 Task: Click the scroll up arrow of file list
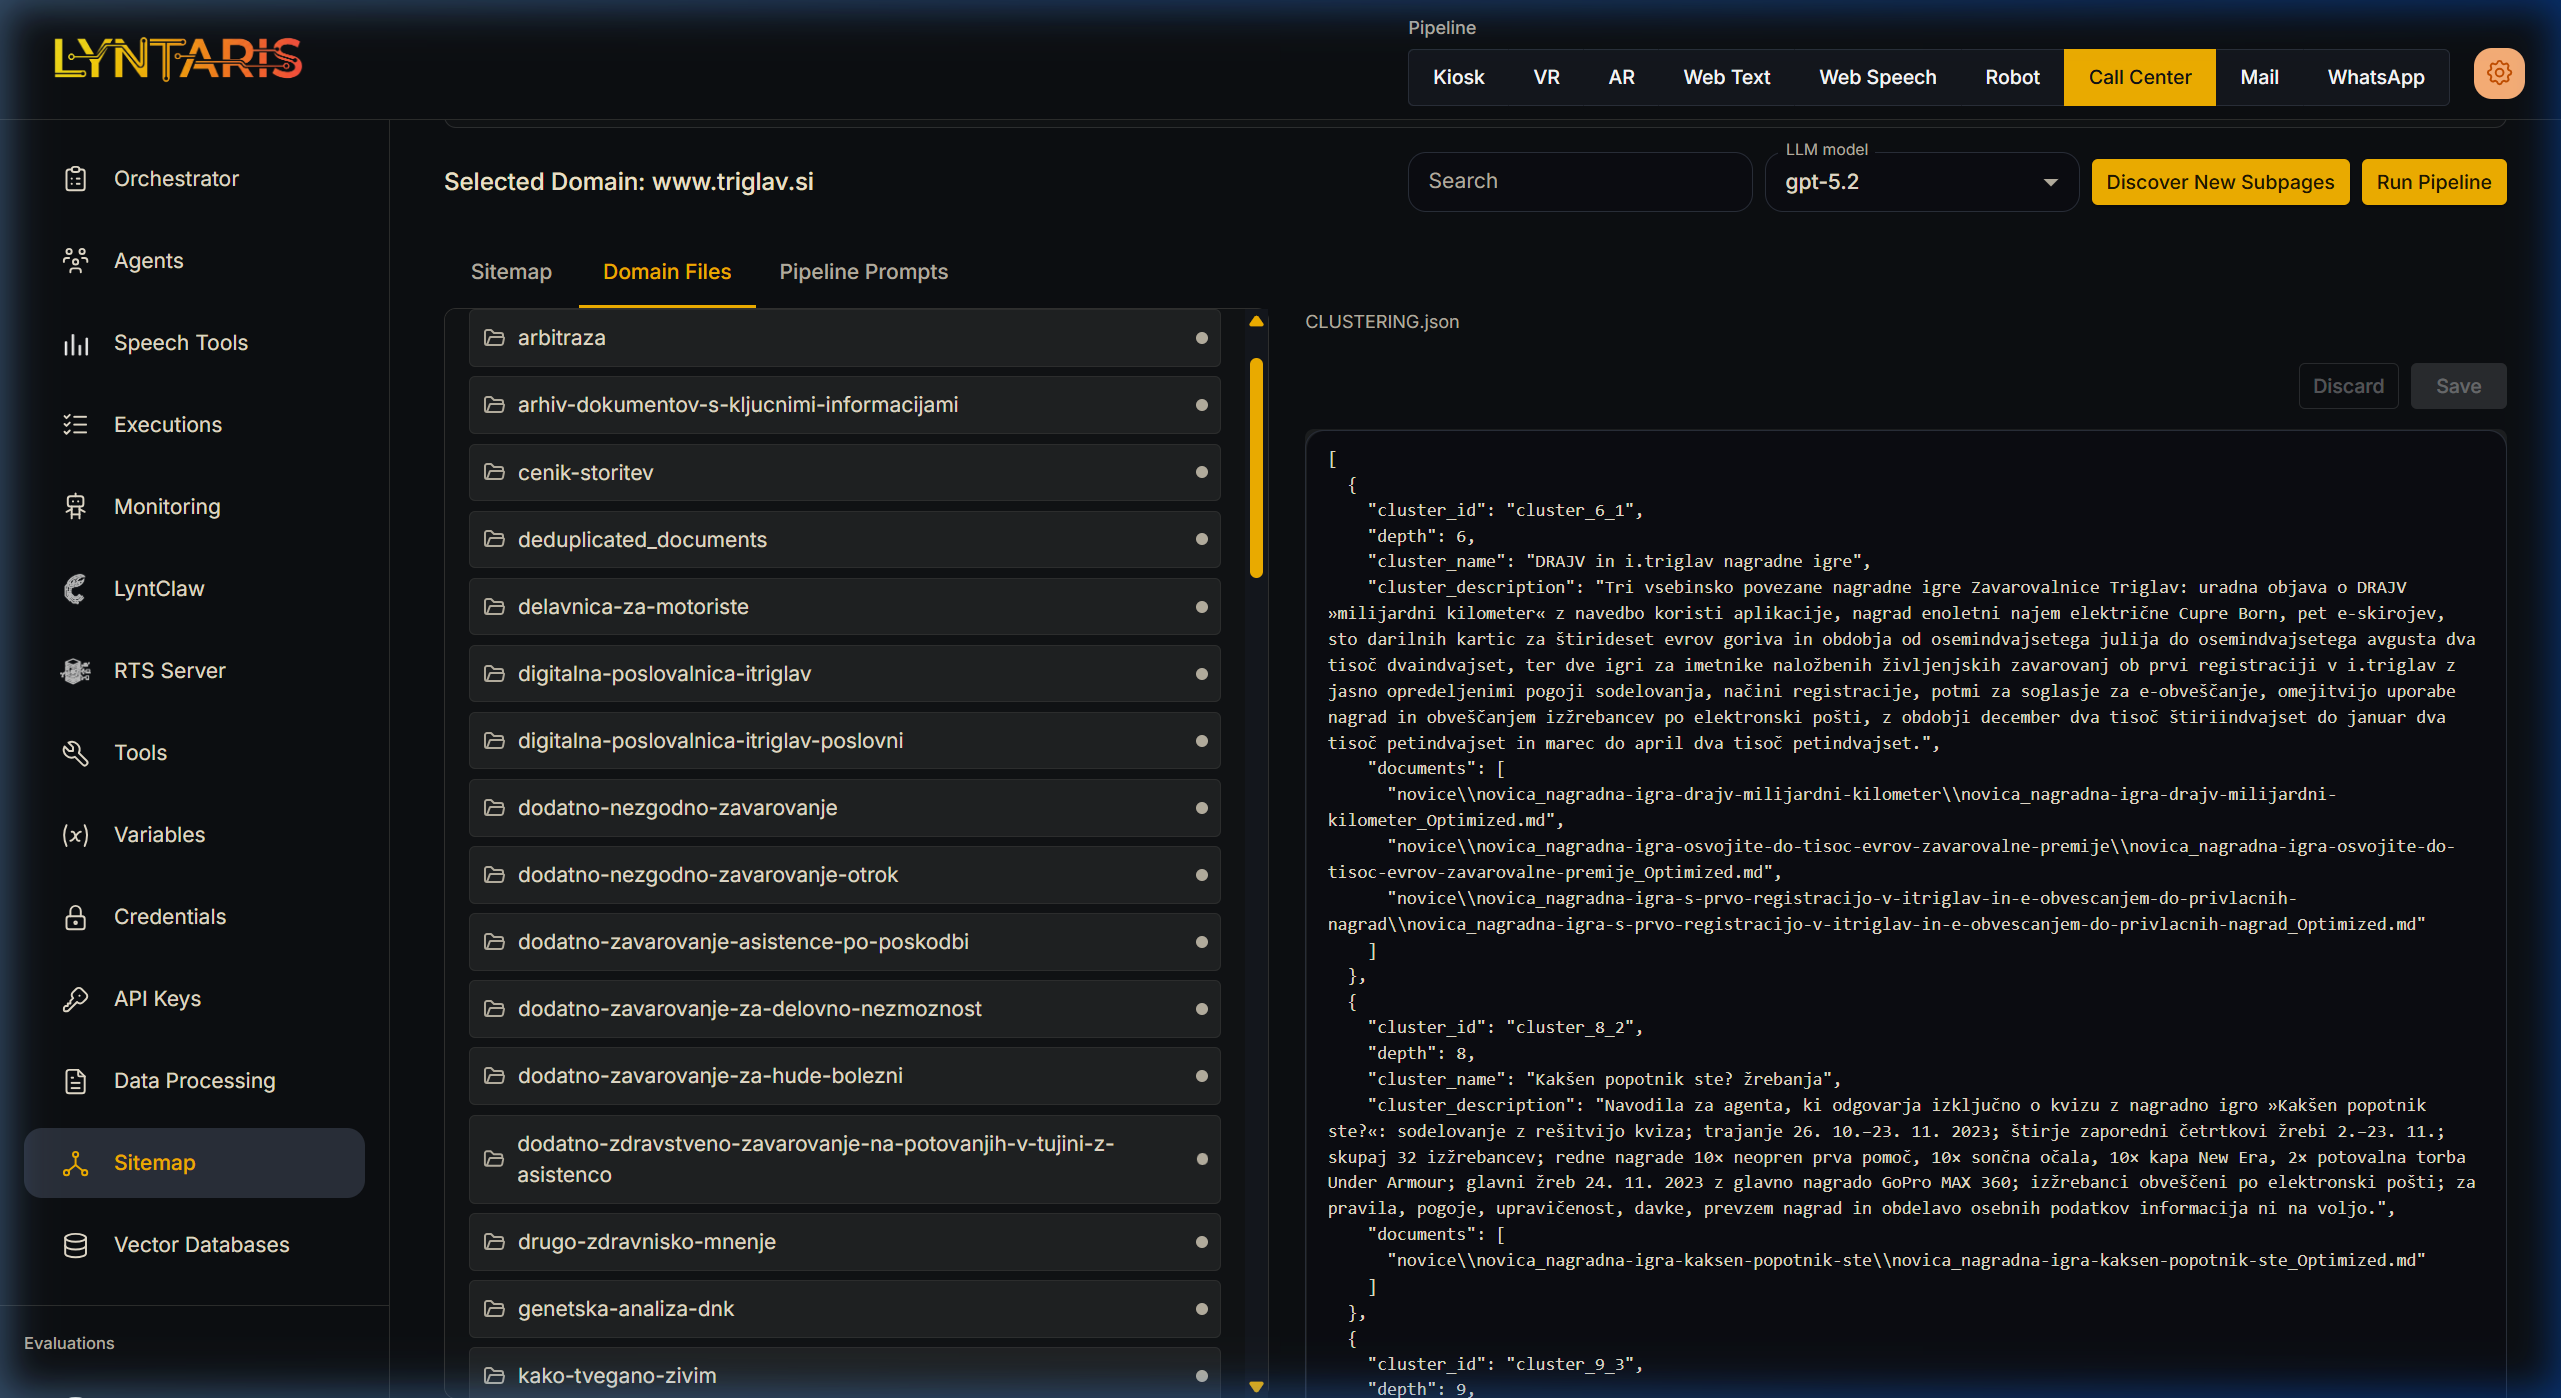coord(1256,321)
